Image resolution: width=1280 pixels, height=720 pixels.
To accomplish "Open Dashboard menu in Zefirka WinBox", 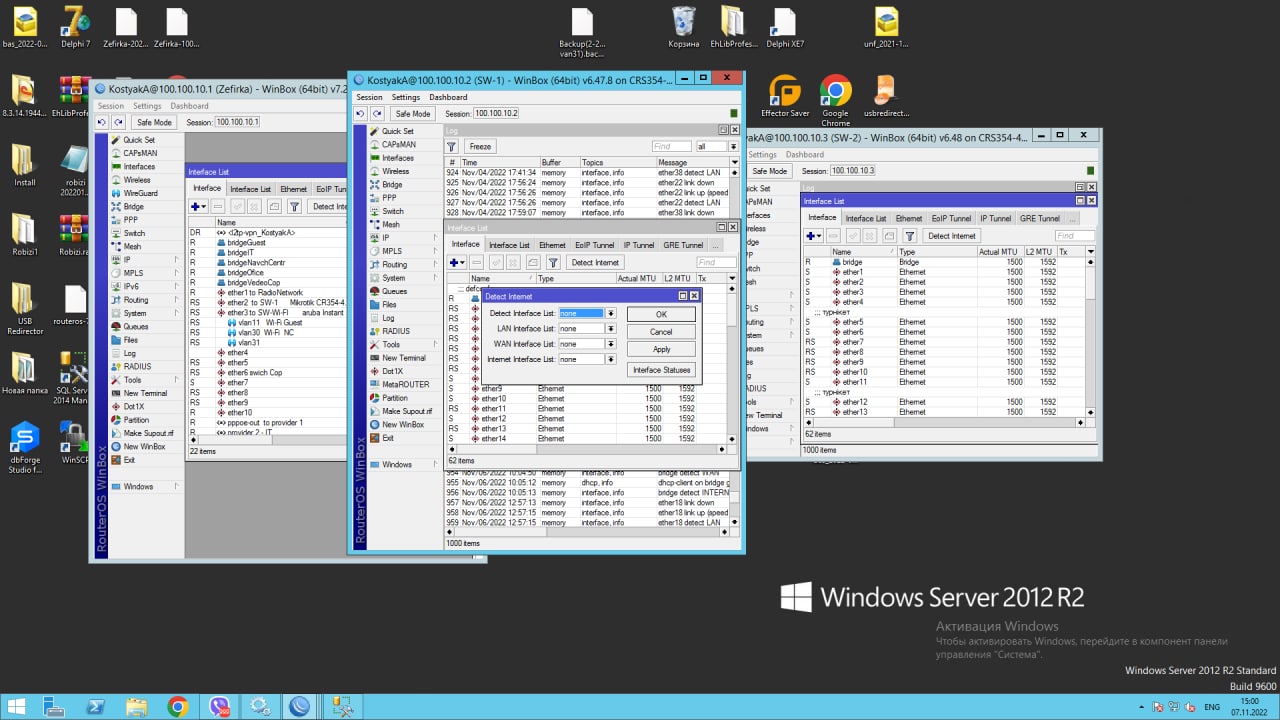I will (x=189, y=106).
